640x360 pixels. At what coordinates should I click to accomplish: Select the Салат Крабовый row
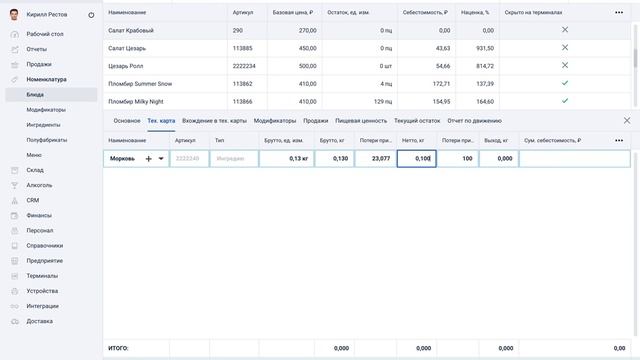[367, 30]
